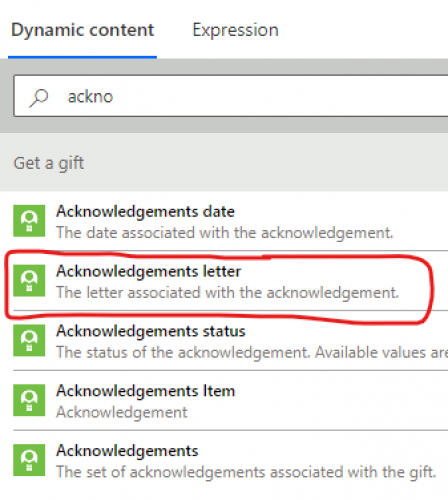Click description 'The date associated with the acknowledgement'
The image size is (448, 500).
pos(225,232)
